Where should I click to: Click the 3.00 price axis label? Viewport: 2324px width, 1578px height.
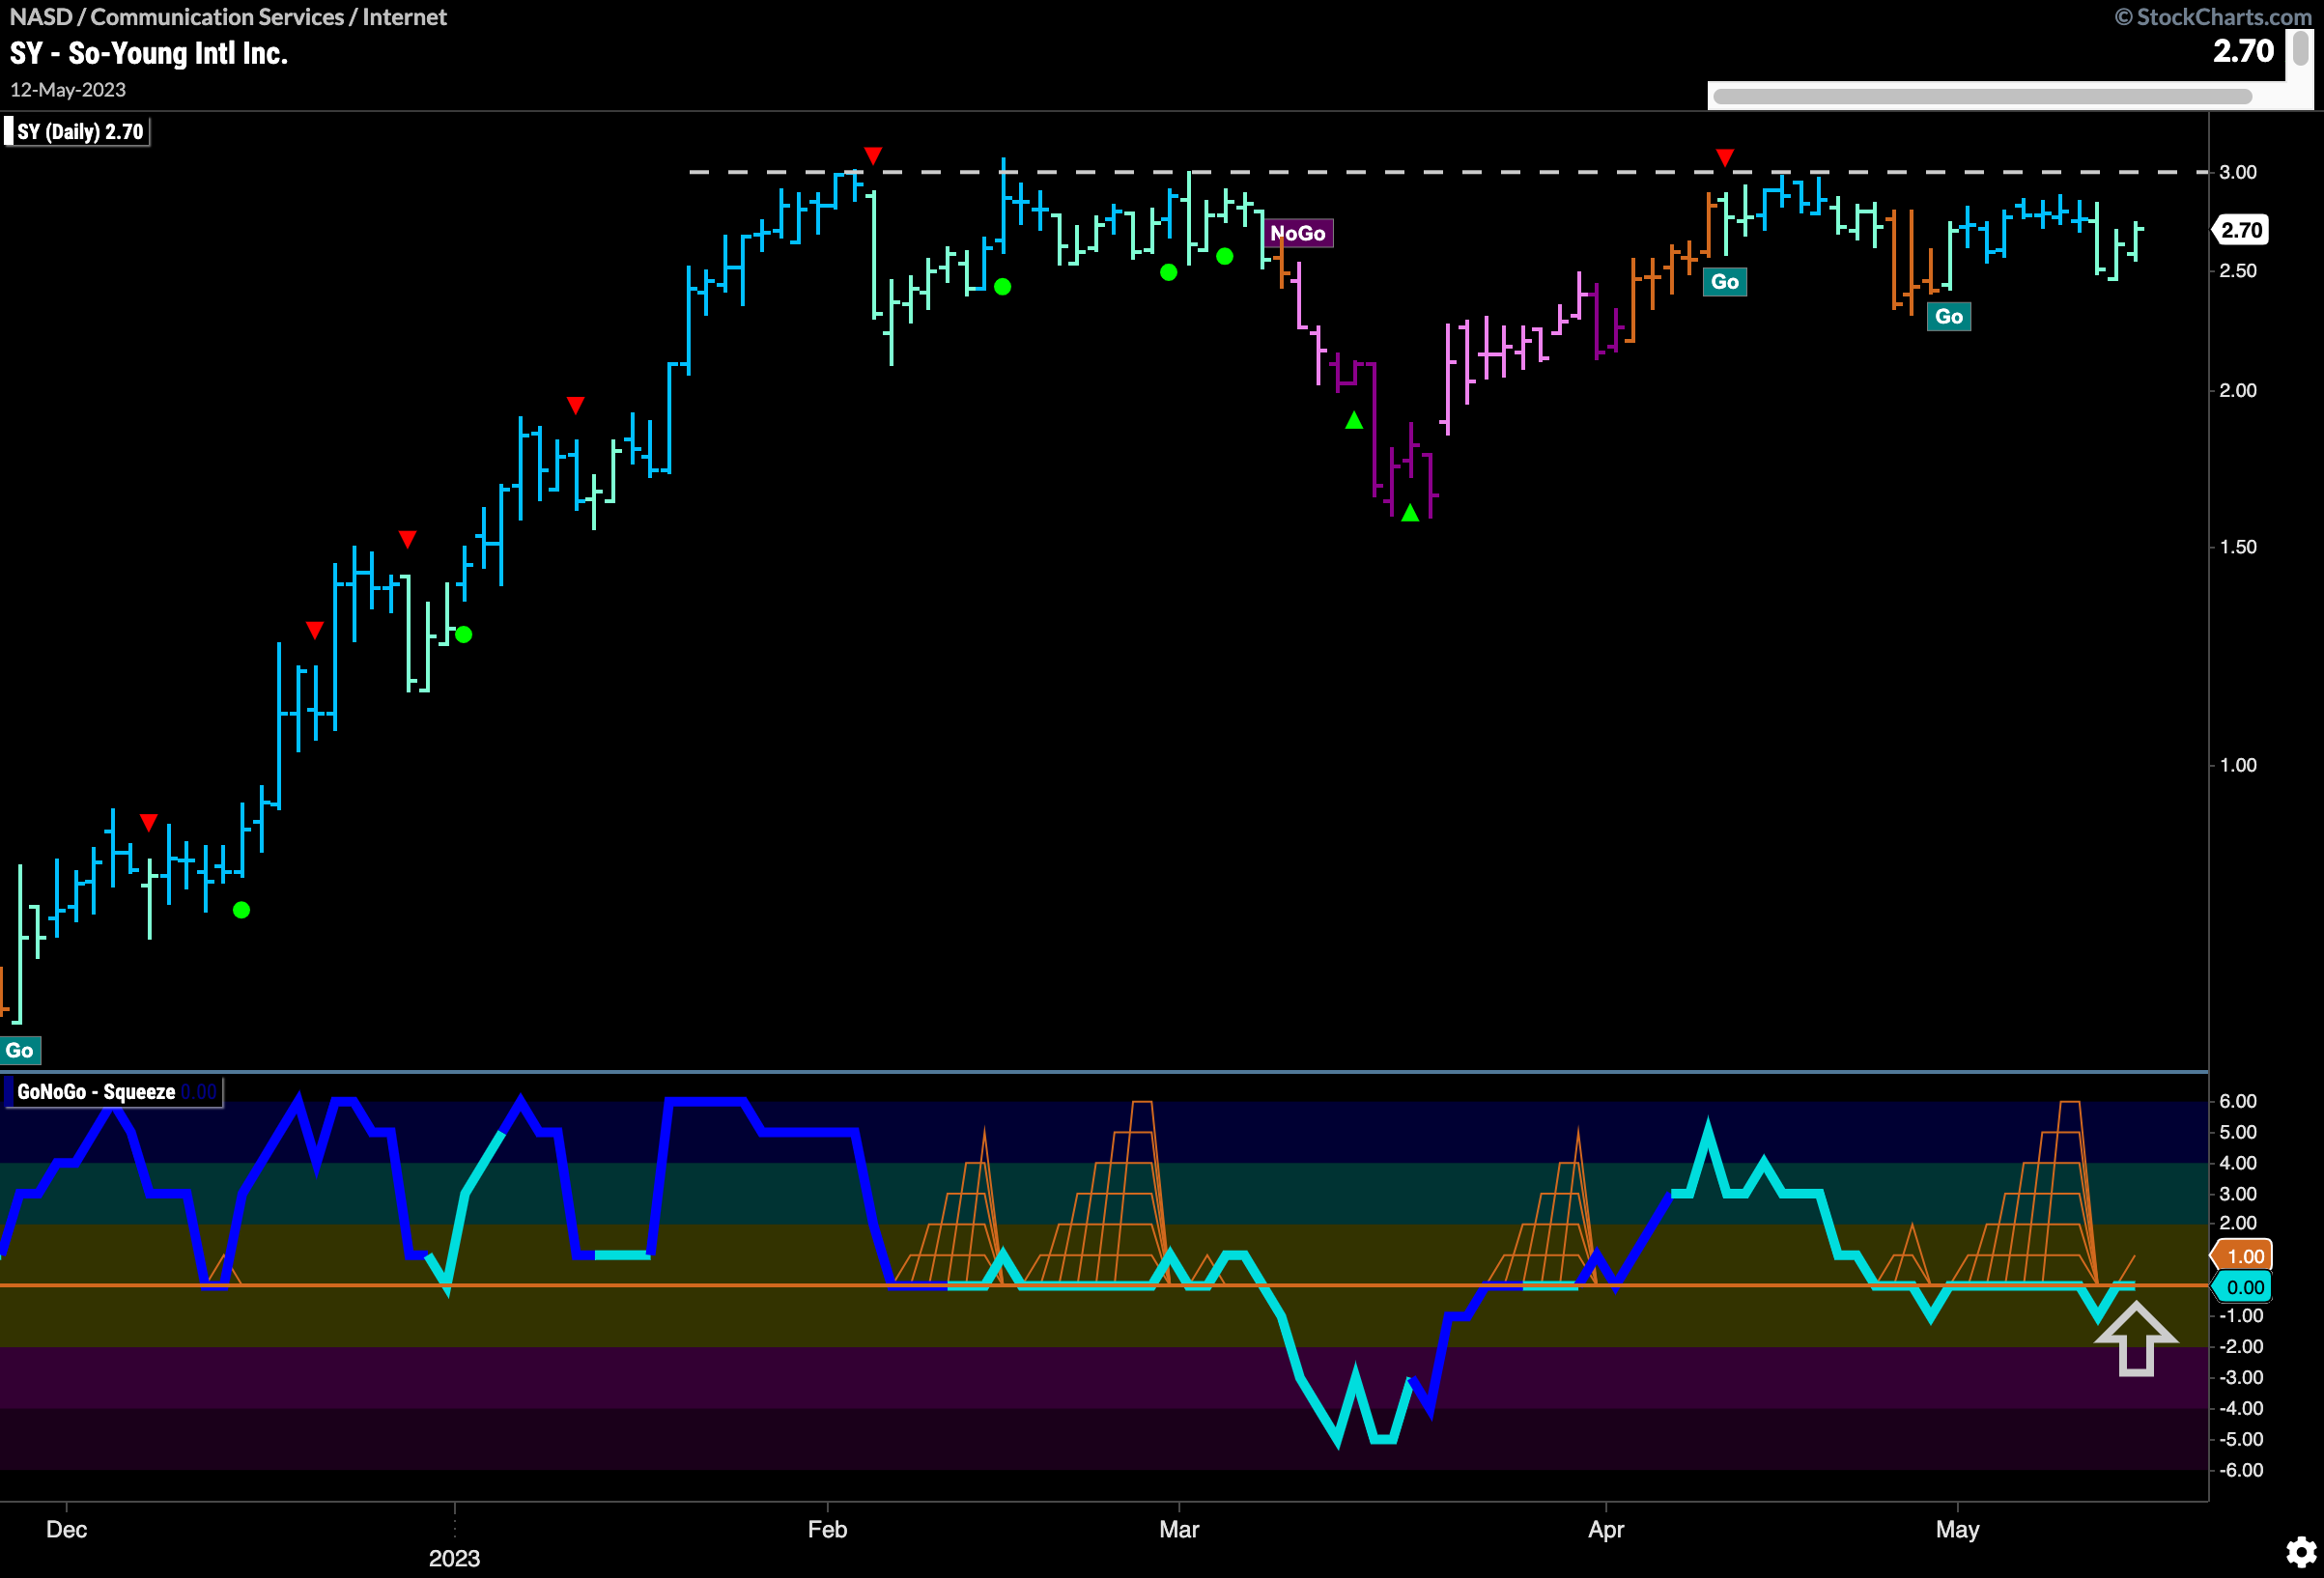pos(2238,172)
